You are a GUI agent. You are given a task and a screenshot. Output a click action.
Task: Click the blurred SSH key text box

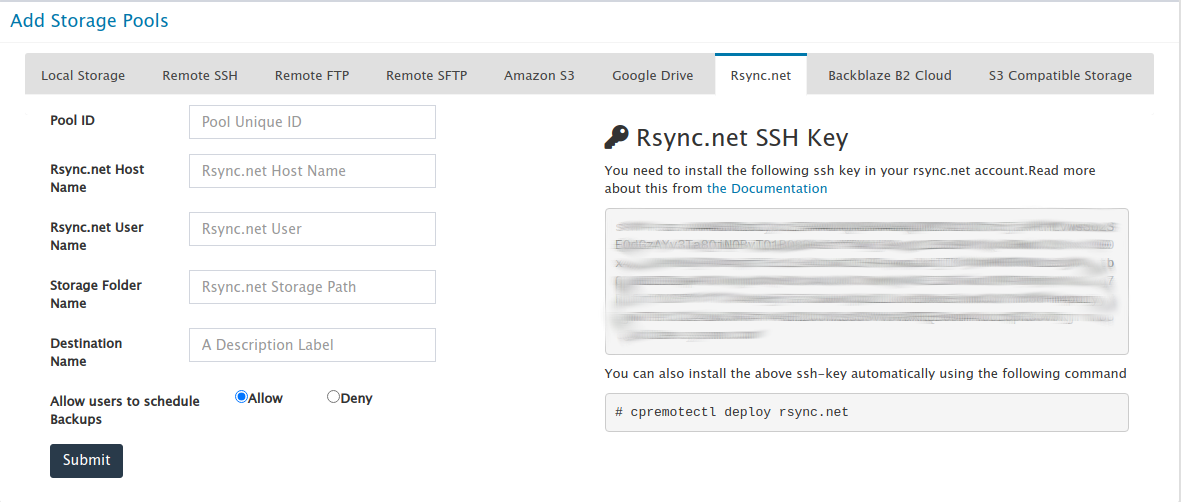(x=867, y=281)
